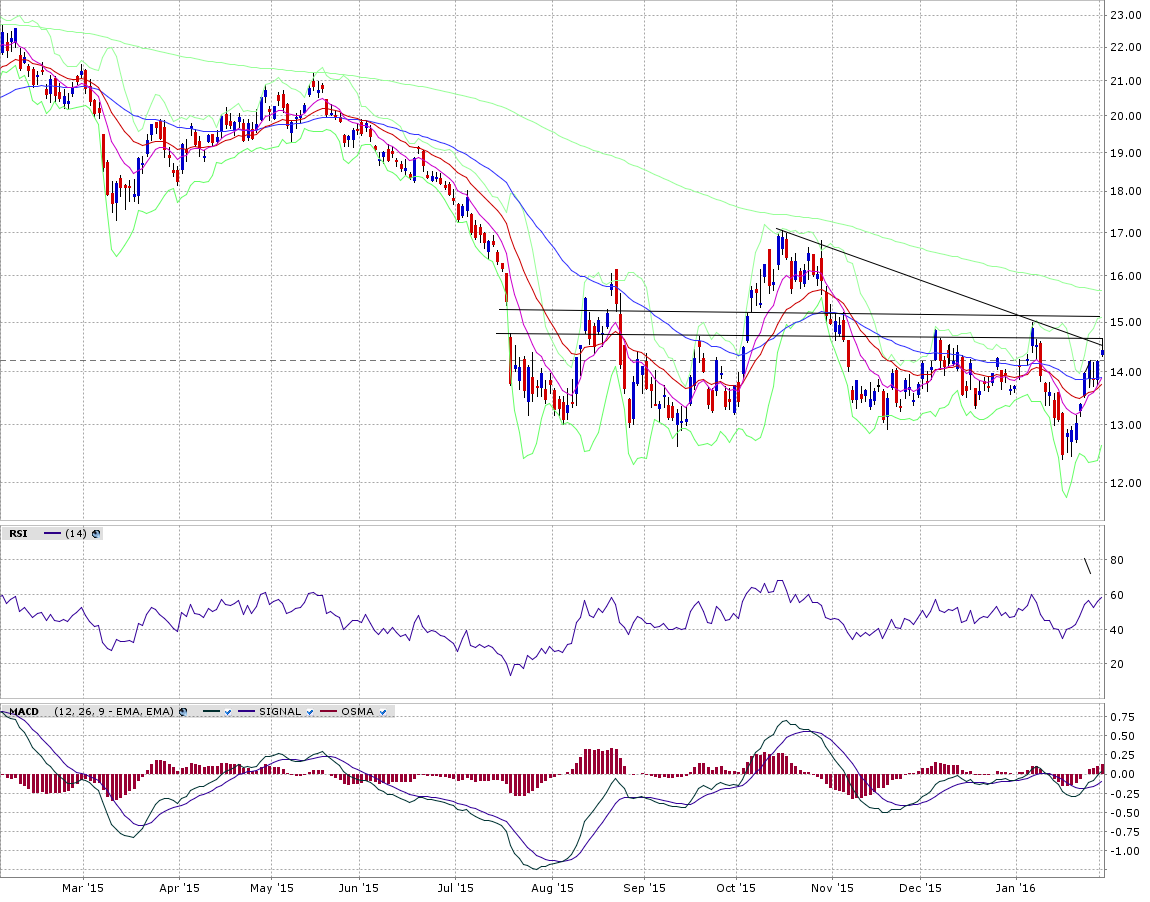Click the MACD 0.75 axis label
Image resolution: width=1150 pixels, height=902 pixels.
pyautogui.click(x=1122, y=716)
